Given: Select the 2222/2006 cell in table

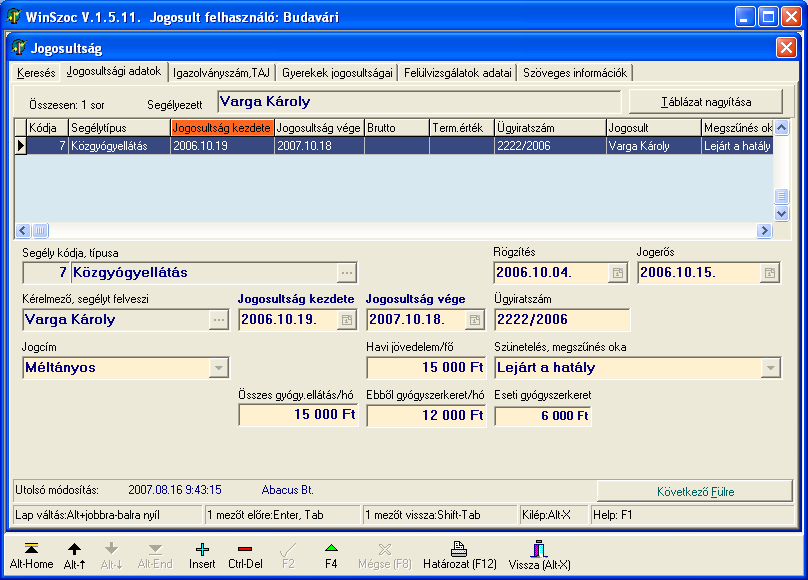Looking at the screenshot, I should [x=550, y=146].
